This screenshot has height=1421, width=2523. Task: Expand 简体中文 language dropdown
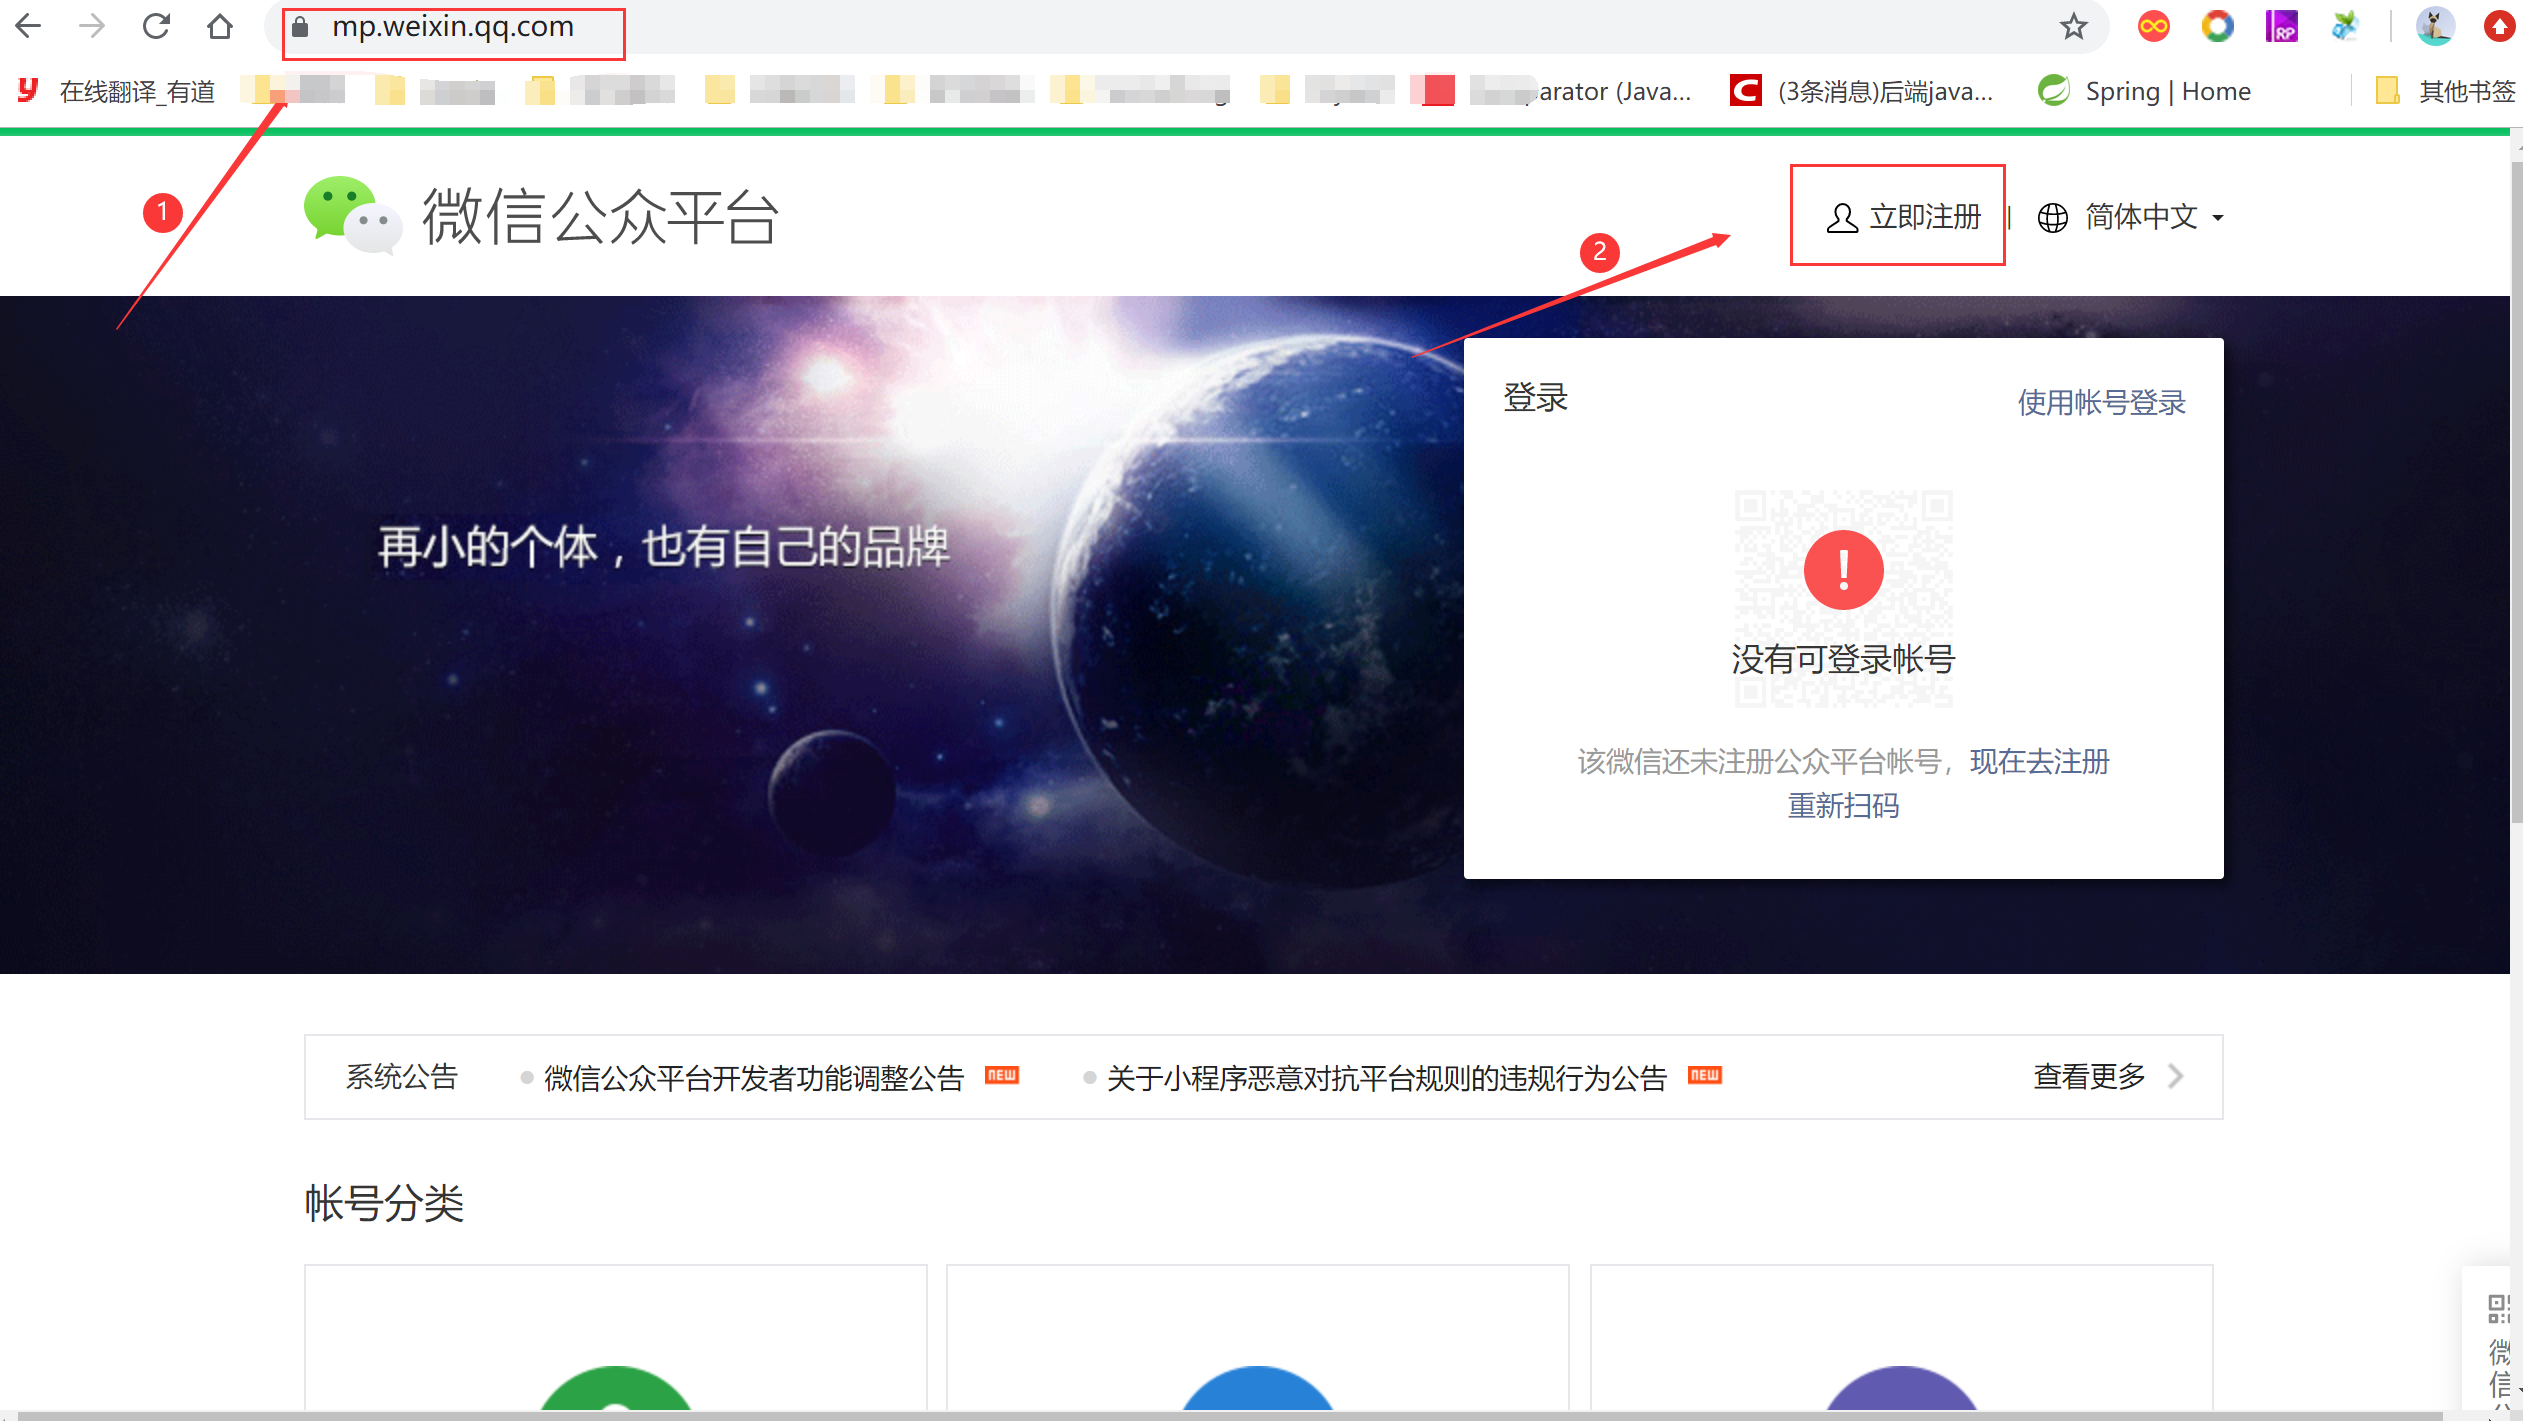click(x=2140, y=217)
